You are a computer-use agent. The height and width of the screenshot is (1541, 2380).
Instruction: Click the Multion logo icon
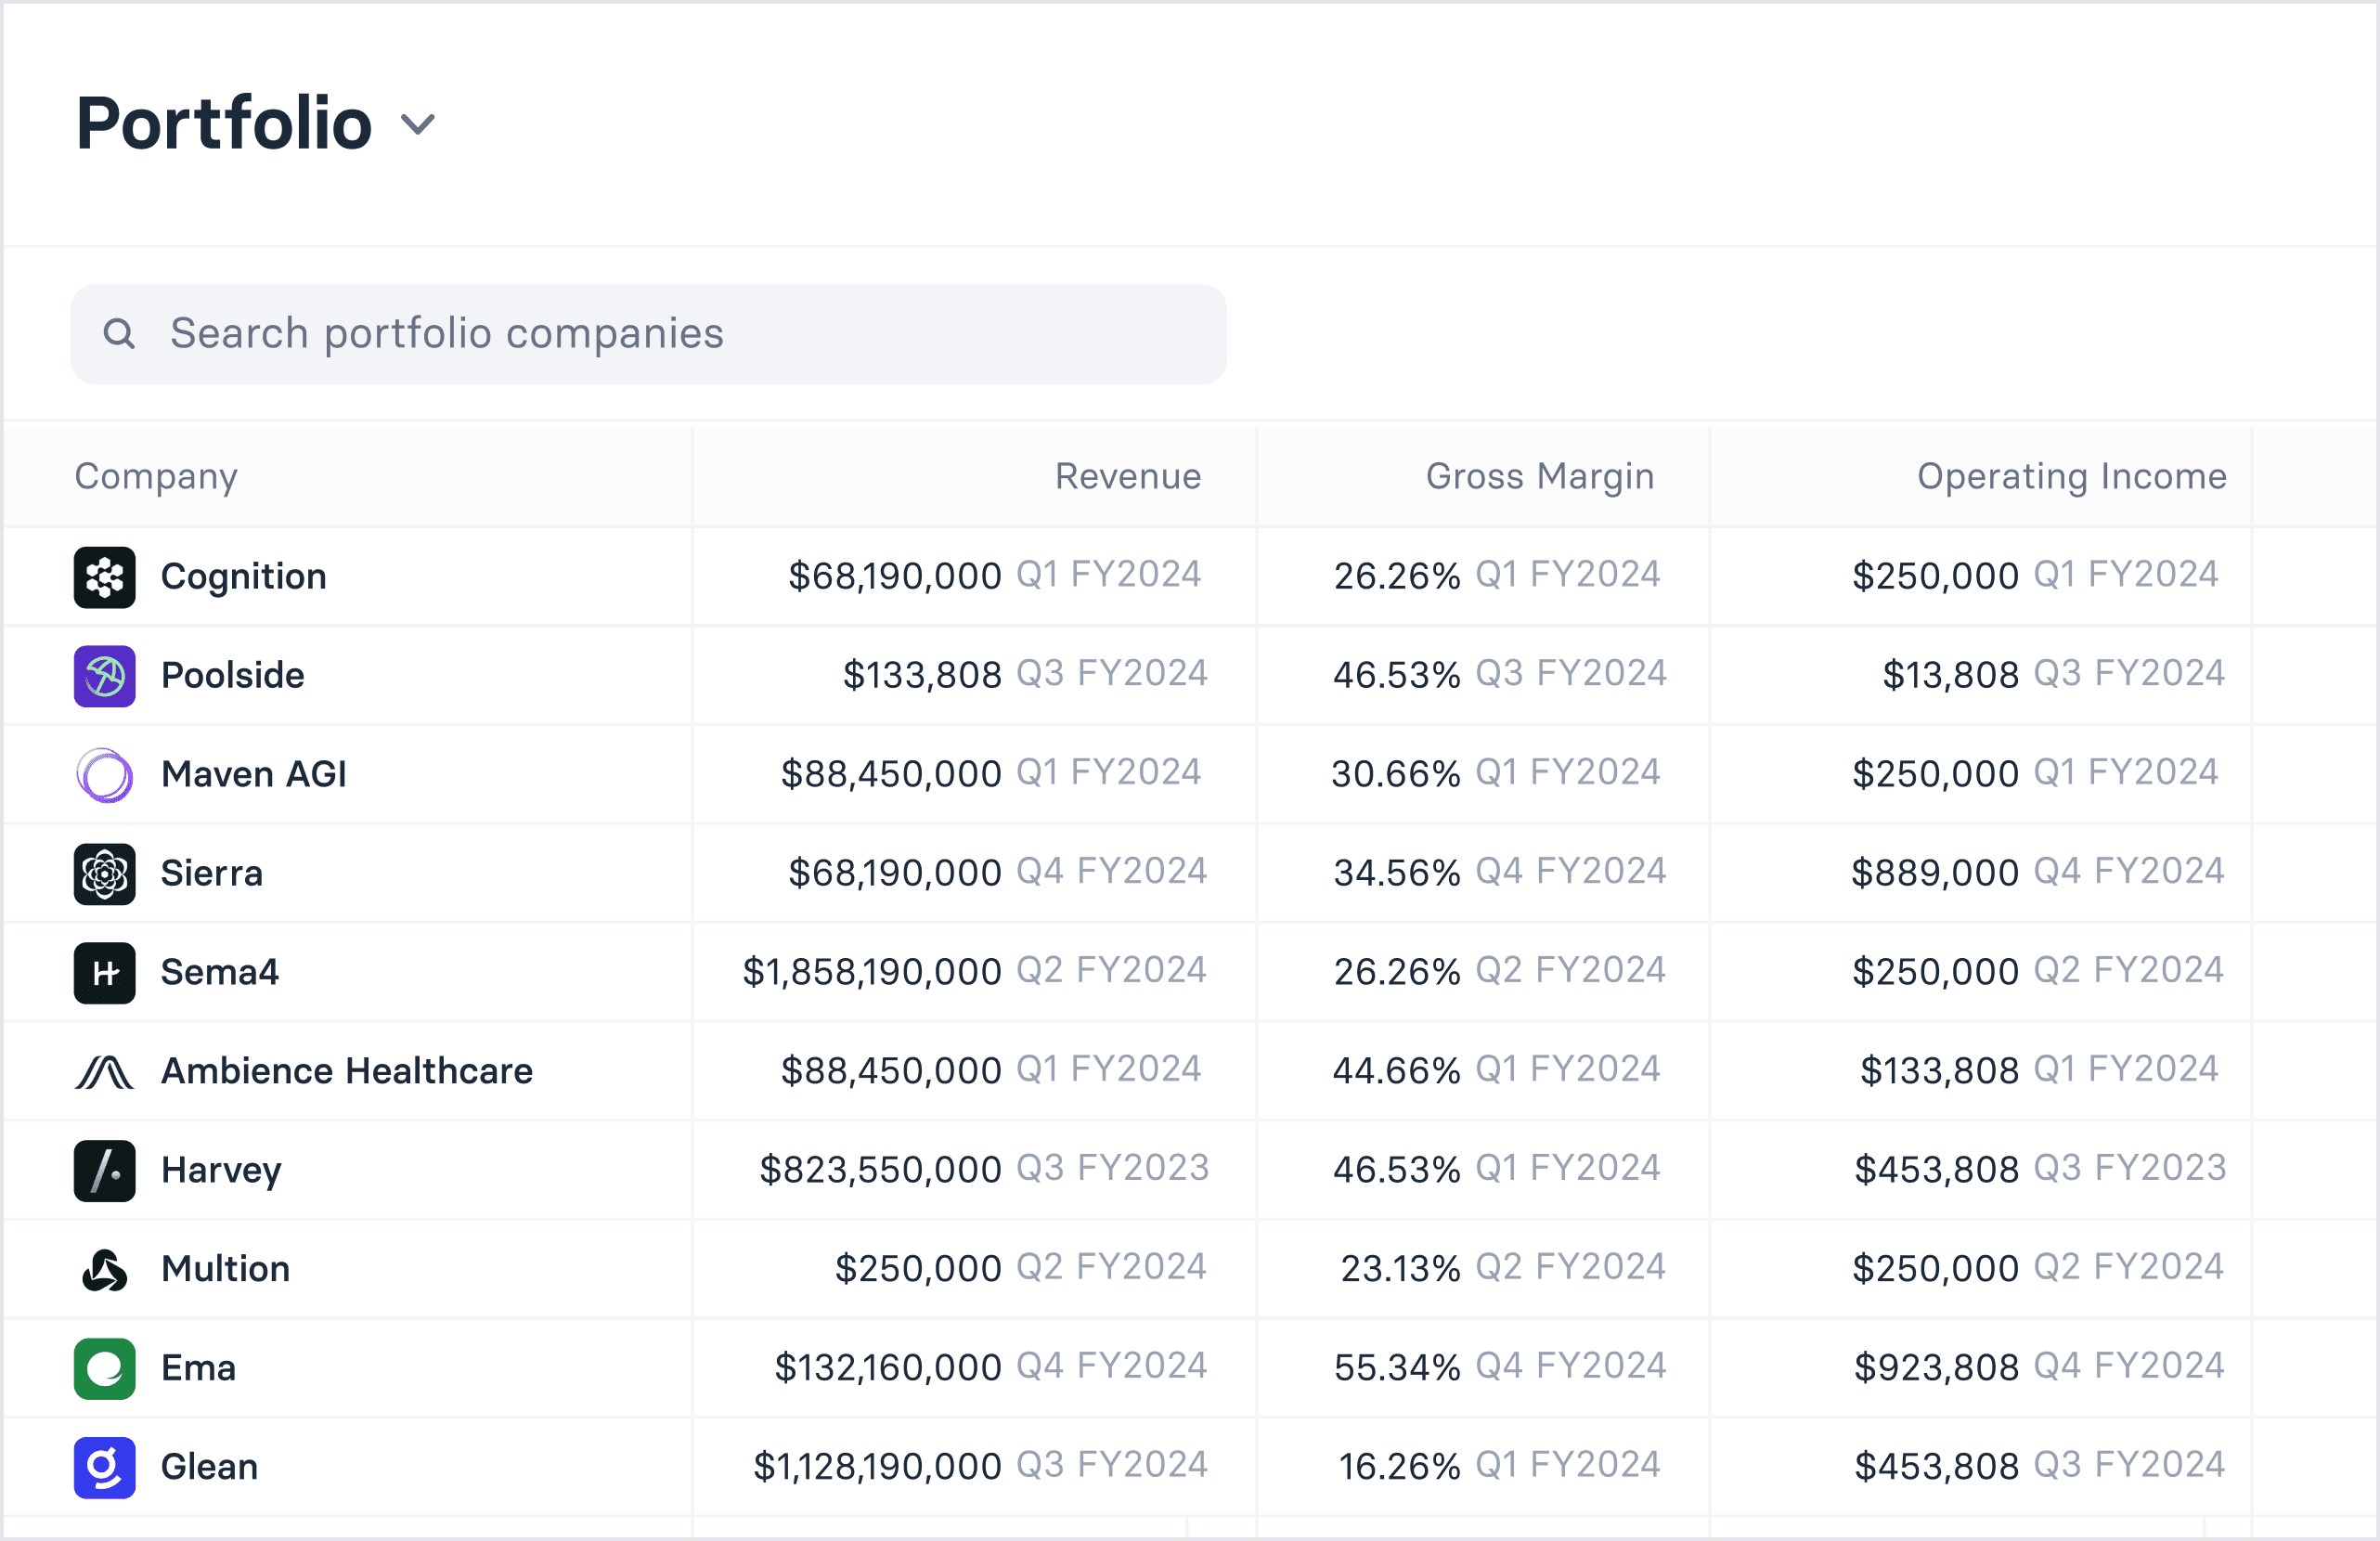click(x=104, y=1270)
